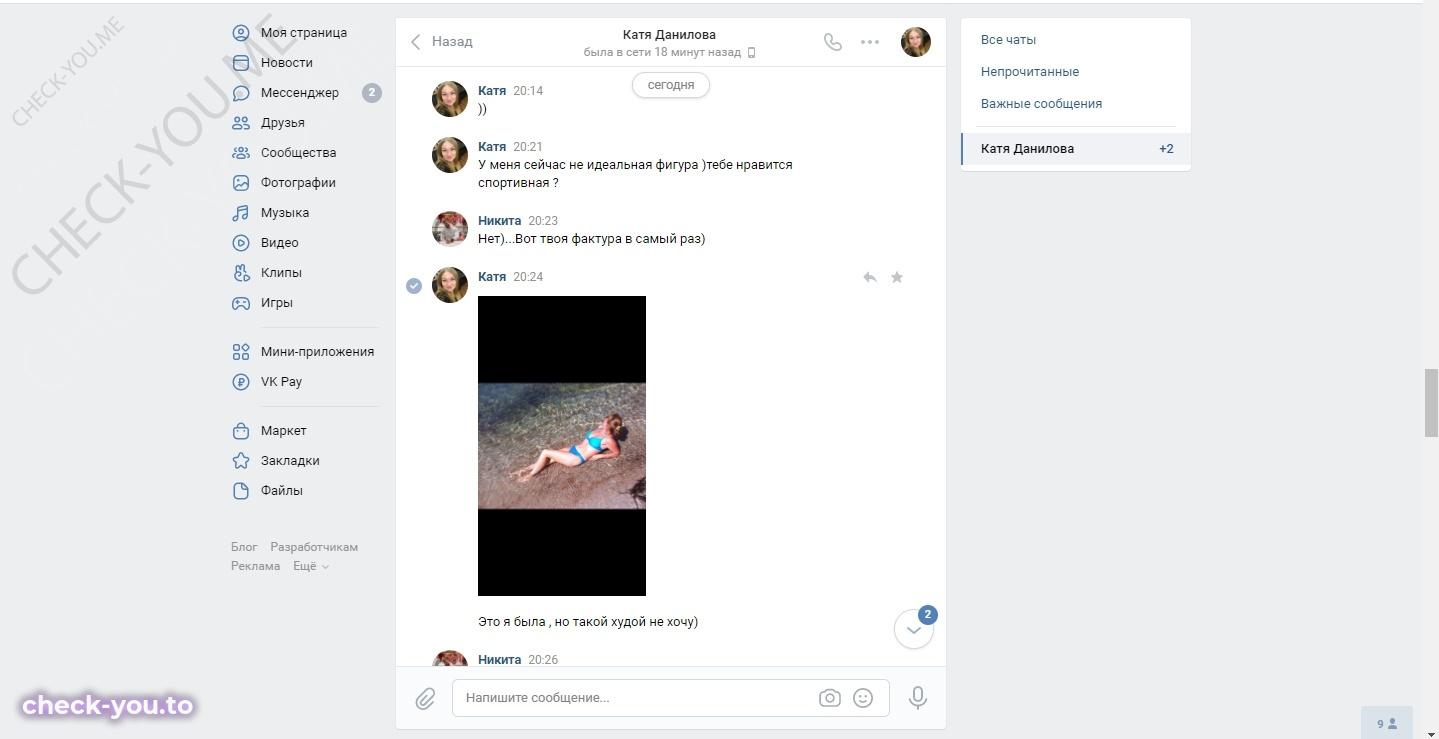Open the Разработчикам footer link
1439x739 pixels.
pyautogui.click(x=314, y=547)
